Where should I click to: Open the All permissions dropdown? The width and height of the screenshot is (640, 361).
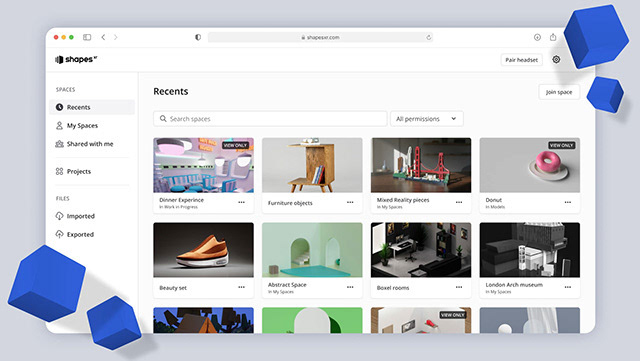click(427, 119)
